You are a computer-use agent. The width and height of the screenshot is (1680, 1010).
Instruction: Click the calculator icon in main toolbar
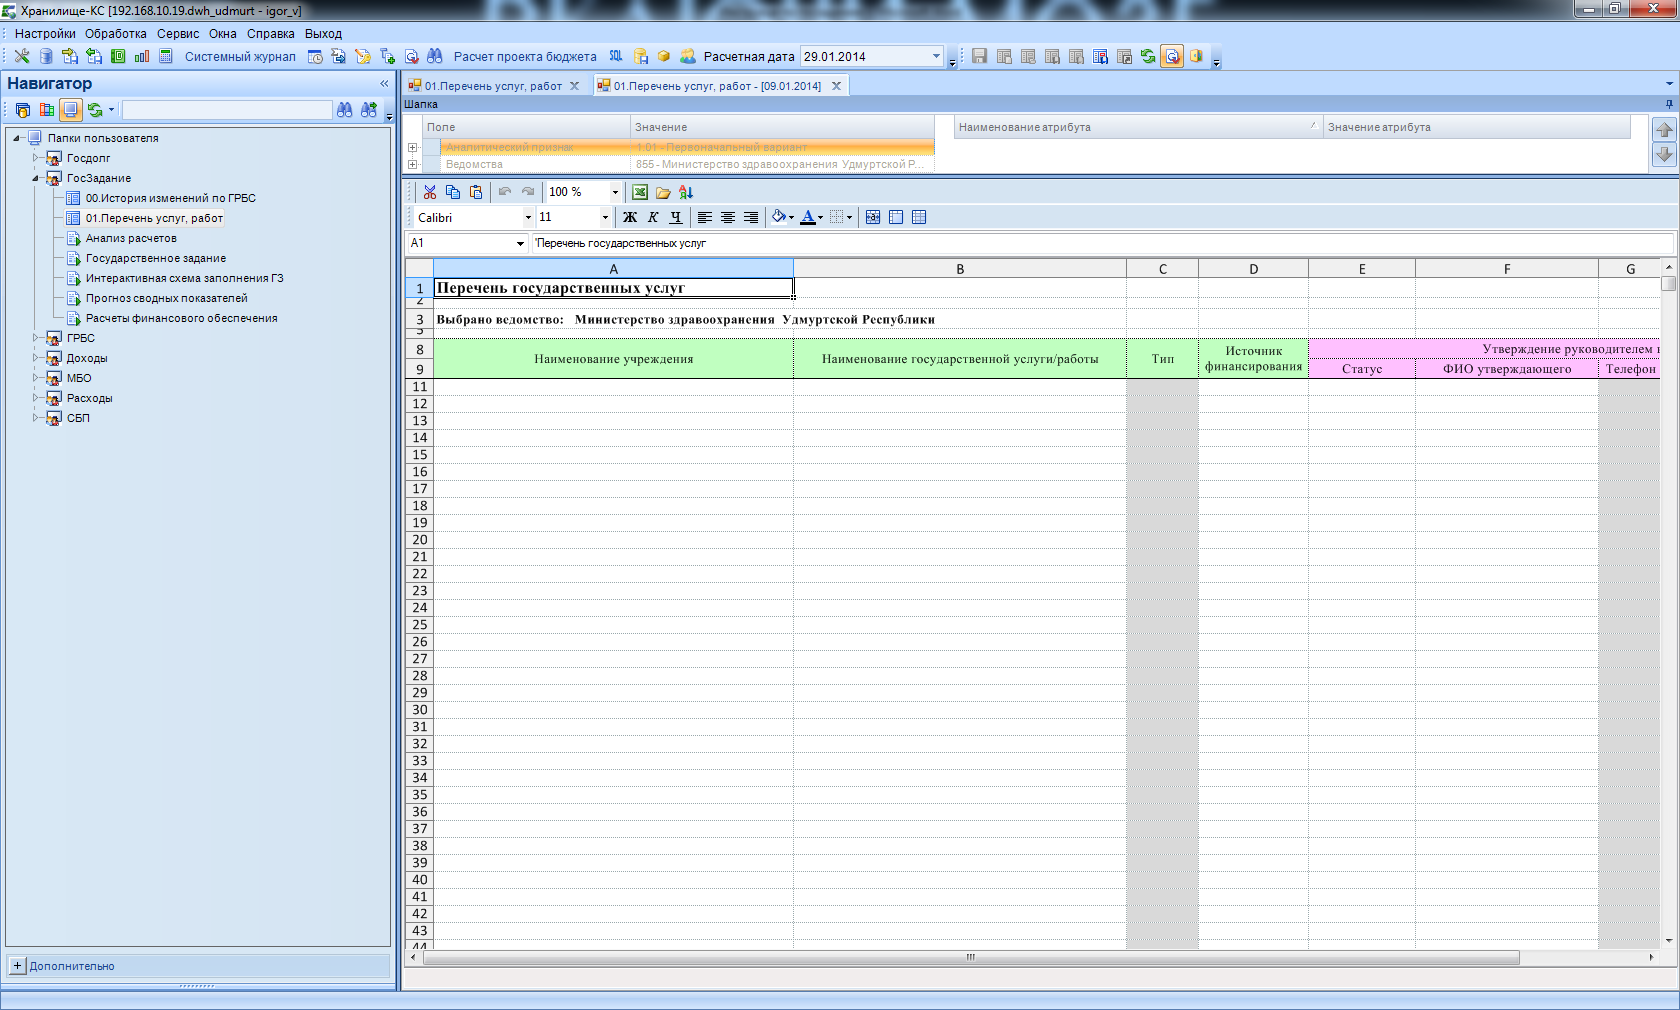[166, 57]
